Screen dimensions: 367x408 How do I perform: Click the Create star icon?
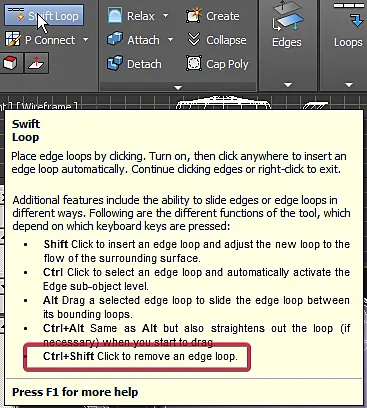pos(194,15)
